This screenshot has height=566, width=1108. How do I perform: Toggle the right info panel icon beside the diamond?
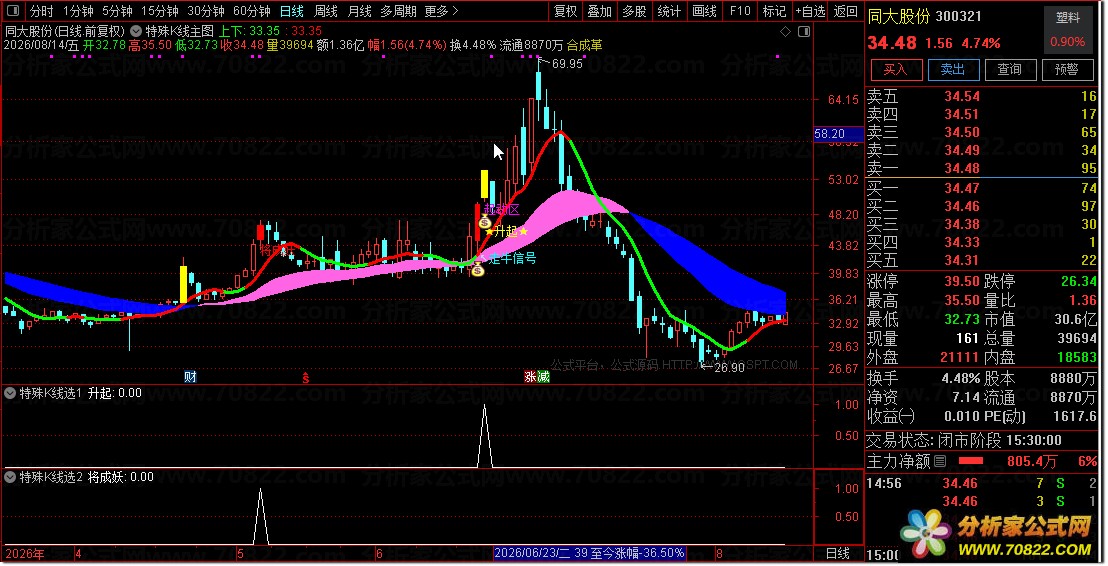[x=804, y=32]
